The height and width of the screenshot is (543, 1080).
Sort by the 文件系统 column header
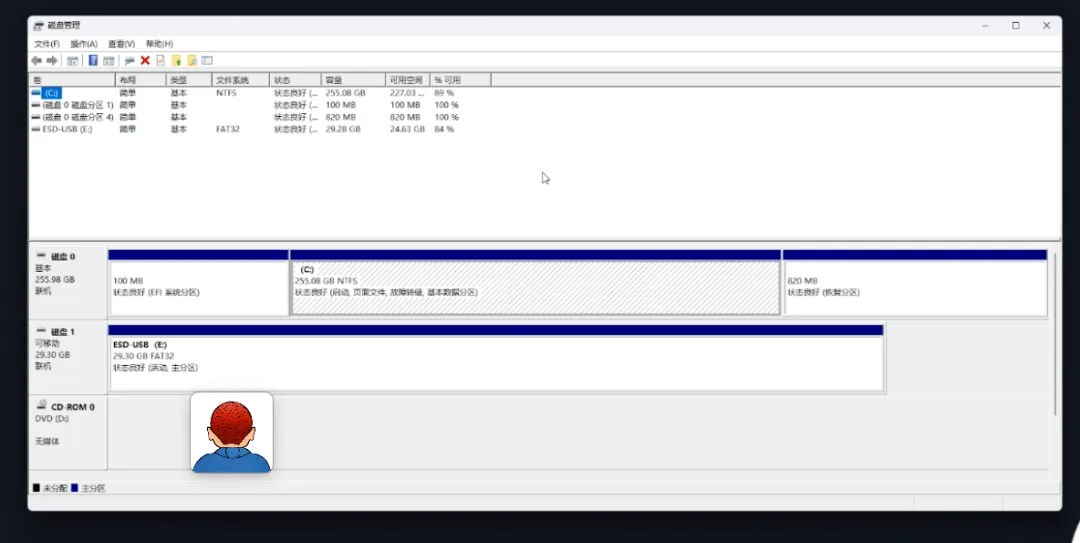pos(240,80)
